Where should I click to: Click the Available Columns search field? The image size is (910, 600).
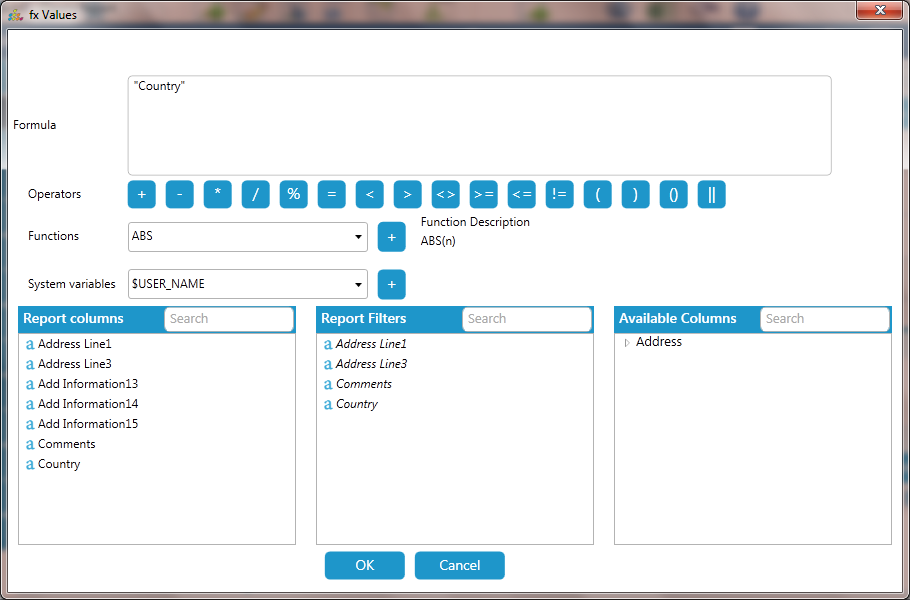click(824, 319)
